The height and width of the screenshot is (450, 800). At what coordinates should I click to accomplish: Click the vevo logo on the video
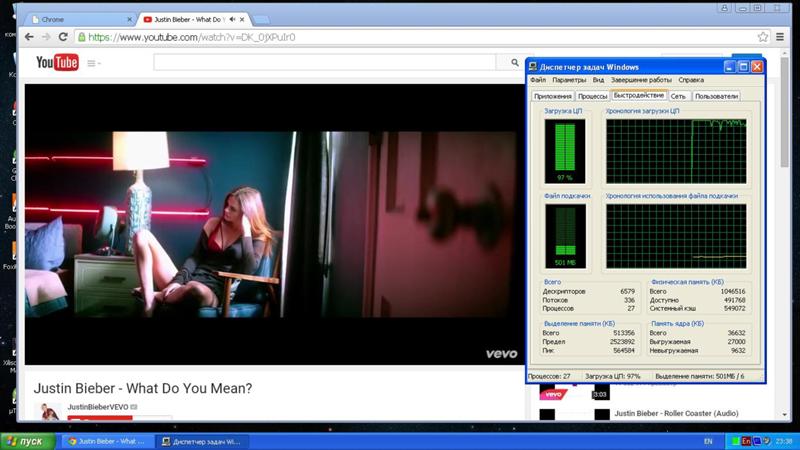[x=501, y=354]
